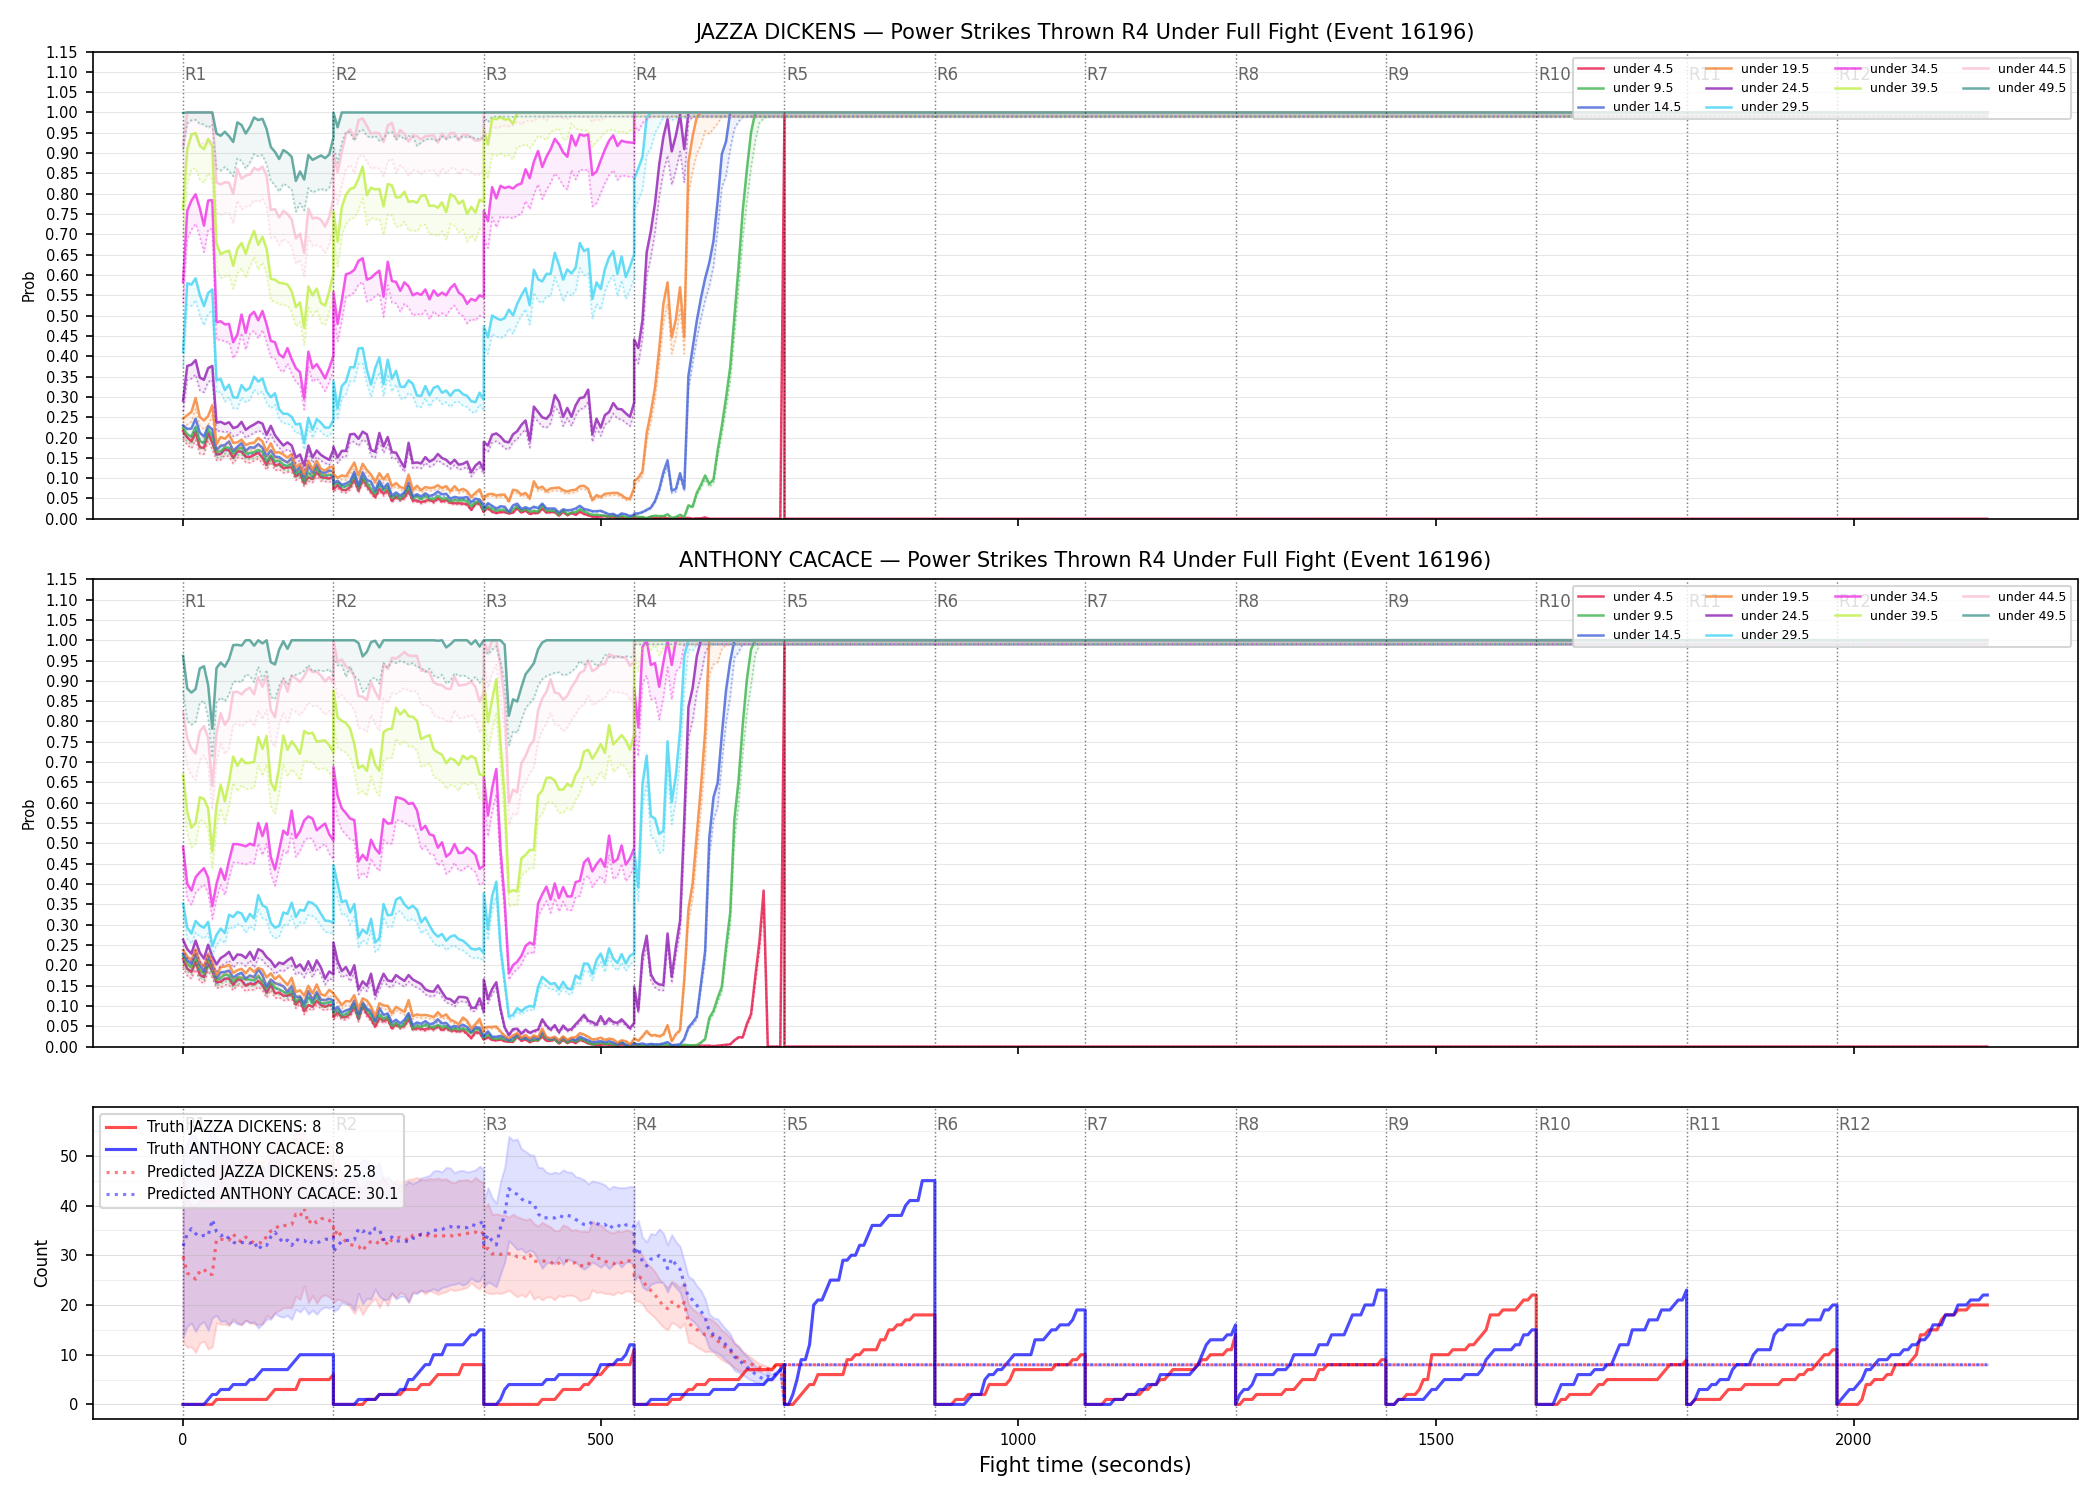Viewport: 2100px width, 1500px height.
Task: Click the 1000 tick on the x-axis
Action: click(x=1018, y=1440)
